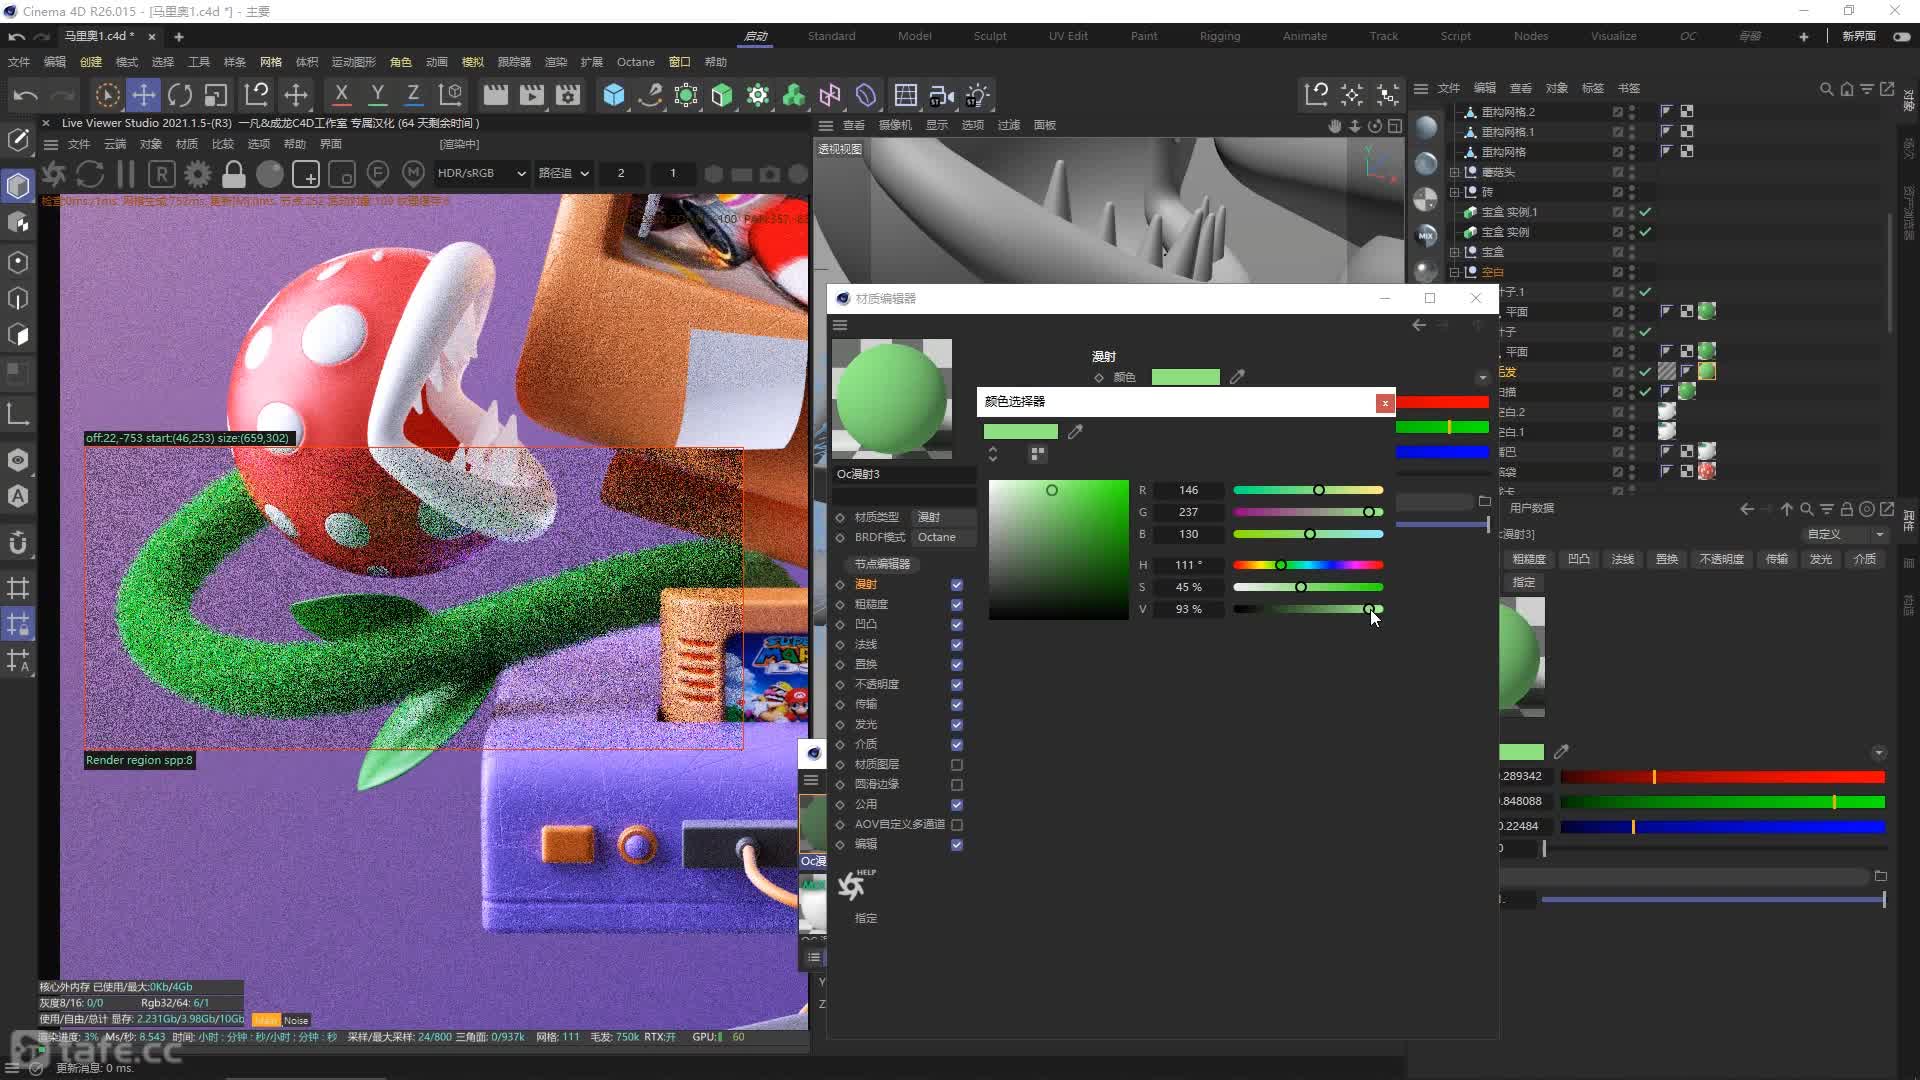Uncheck the 法线 channel checkbox
Image resolution: width=1920 pixels, height=1080 pixels.
tap(957, 645)
